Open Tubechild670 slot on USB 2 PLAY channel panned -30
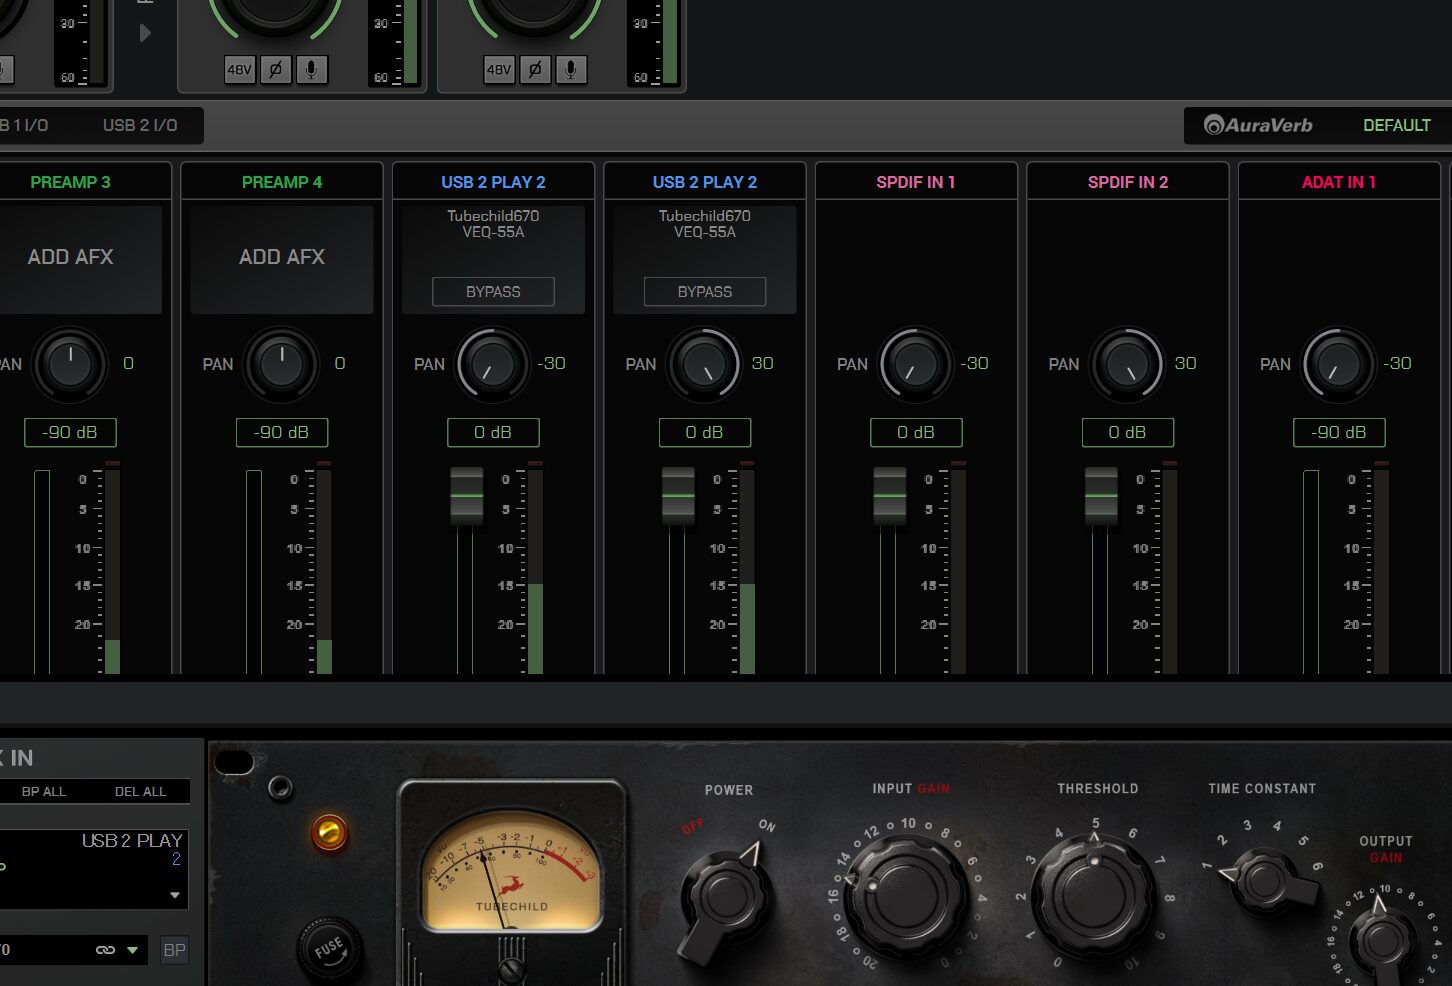Viewport: 1452px width, 986px height. [493, 216]
